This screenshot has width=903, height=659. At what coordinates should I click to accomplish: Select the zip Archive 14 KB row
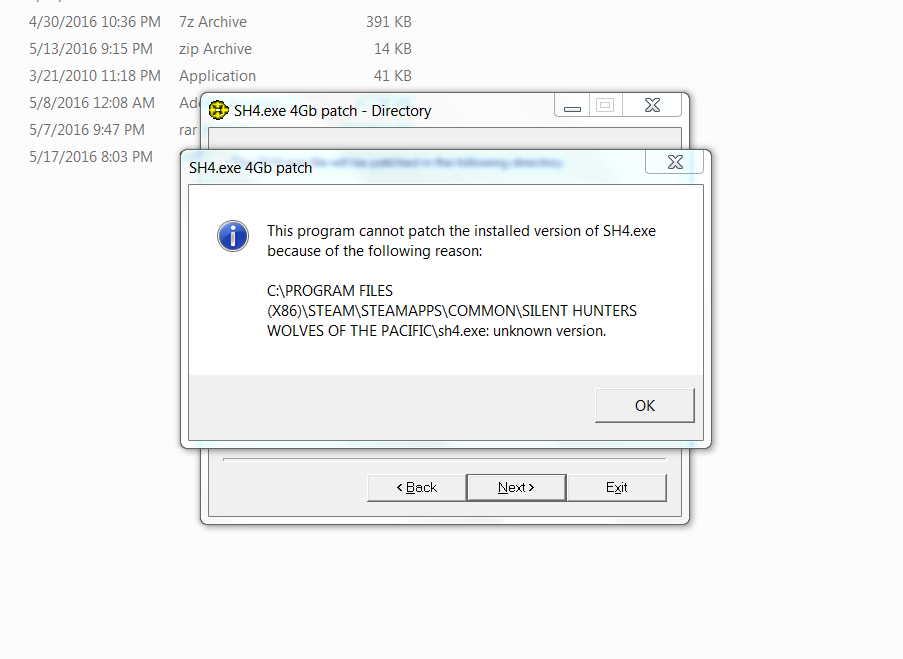click(x=220, y=49)
